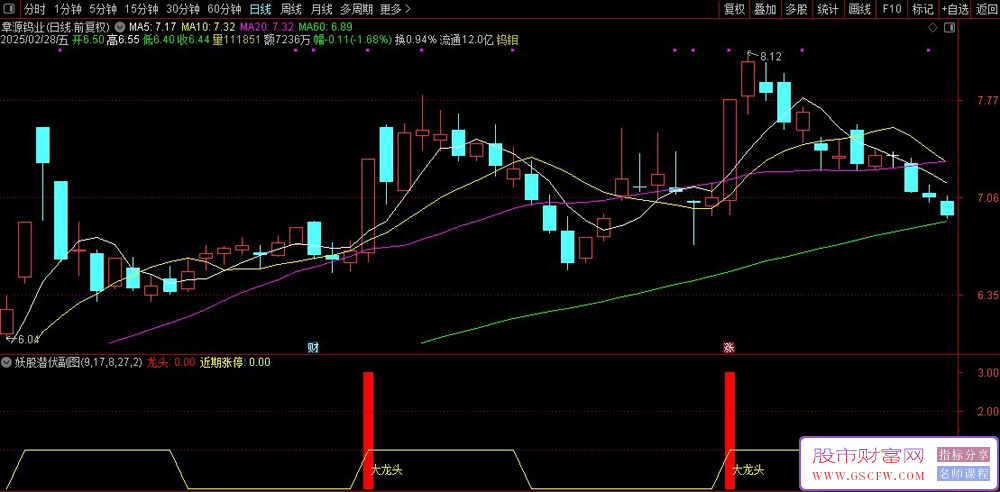1000x492 pixels.
Task: Switch to the 分时 tab
Action: (35, 9)
